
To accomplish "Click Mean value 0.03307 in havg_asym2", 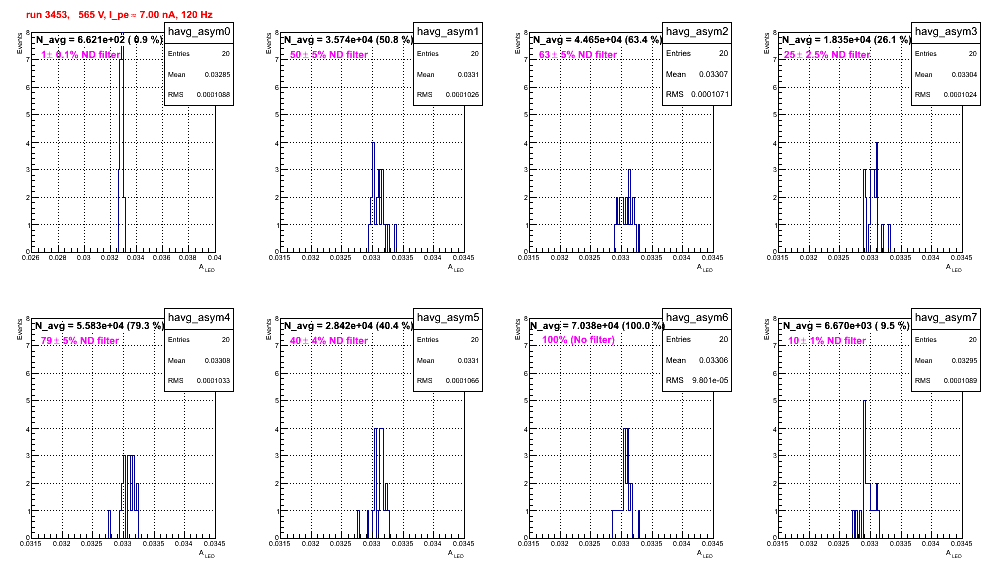I will 713,74.
